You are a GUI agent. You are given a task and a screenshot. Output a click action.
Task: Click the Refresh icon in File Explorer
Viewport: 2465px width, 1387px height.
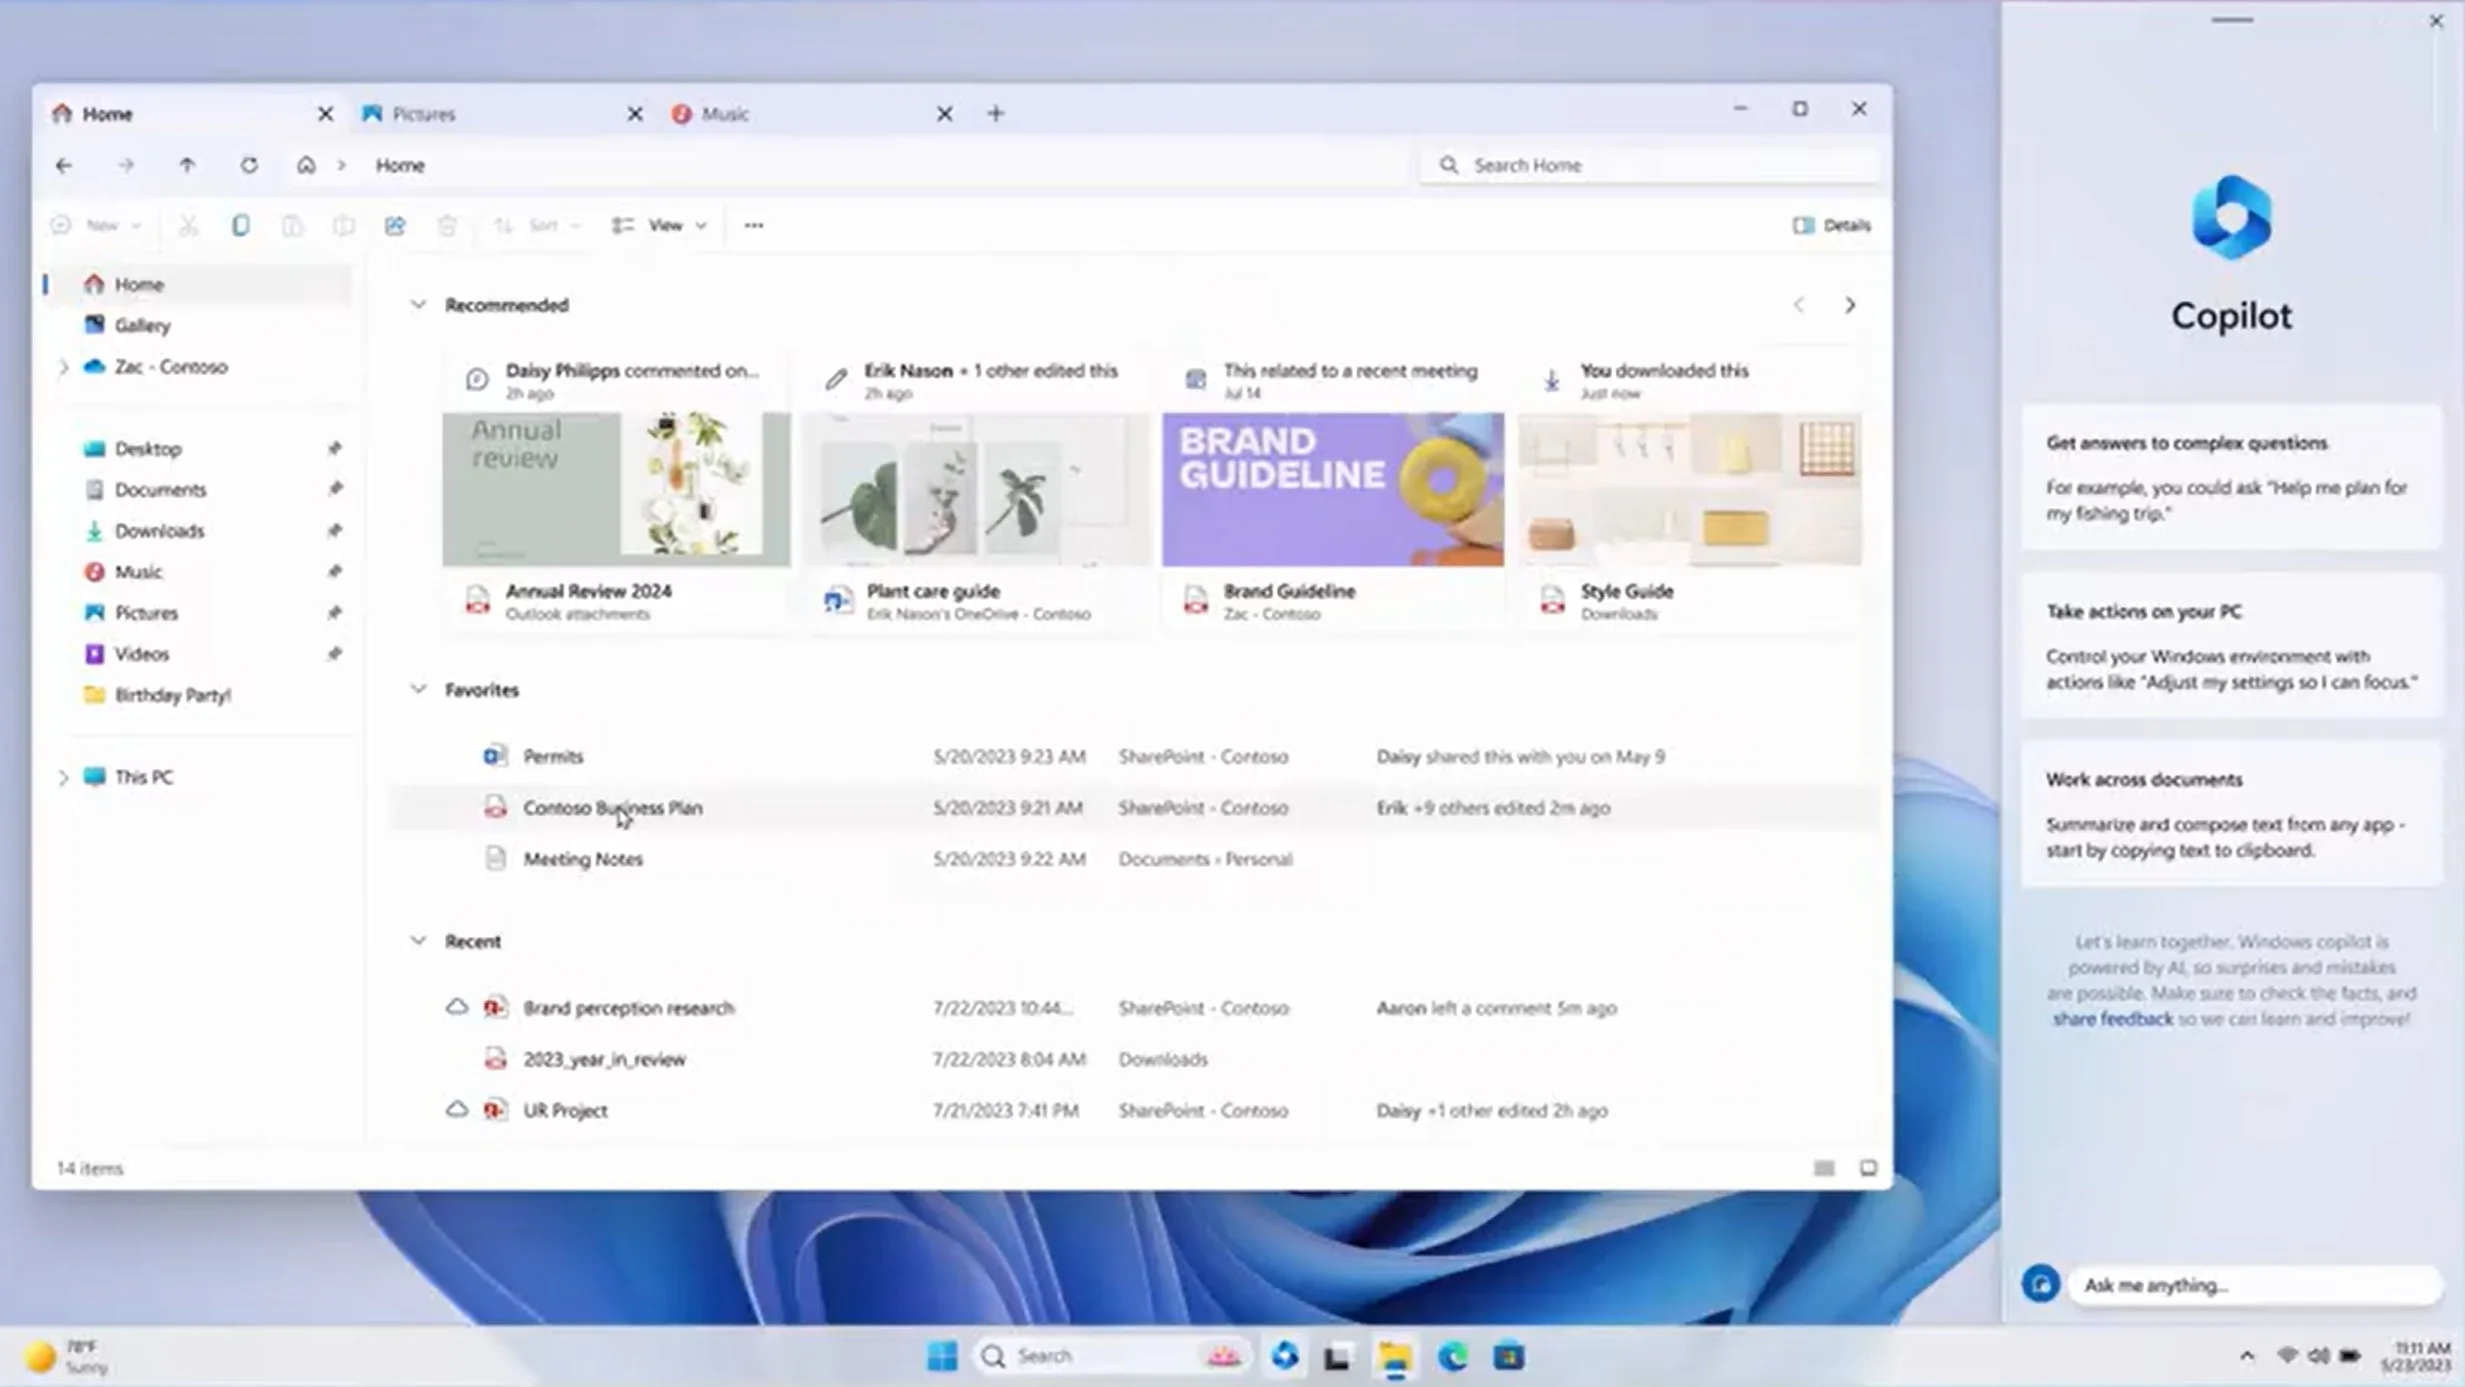point(250,165)
